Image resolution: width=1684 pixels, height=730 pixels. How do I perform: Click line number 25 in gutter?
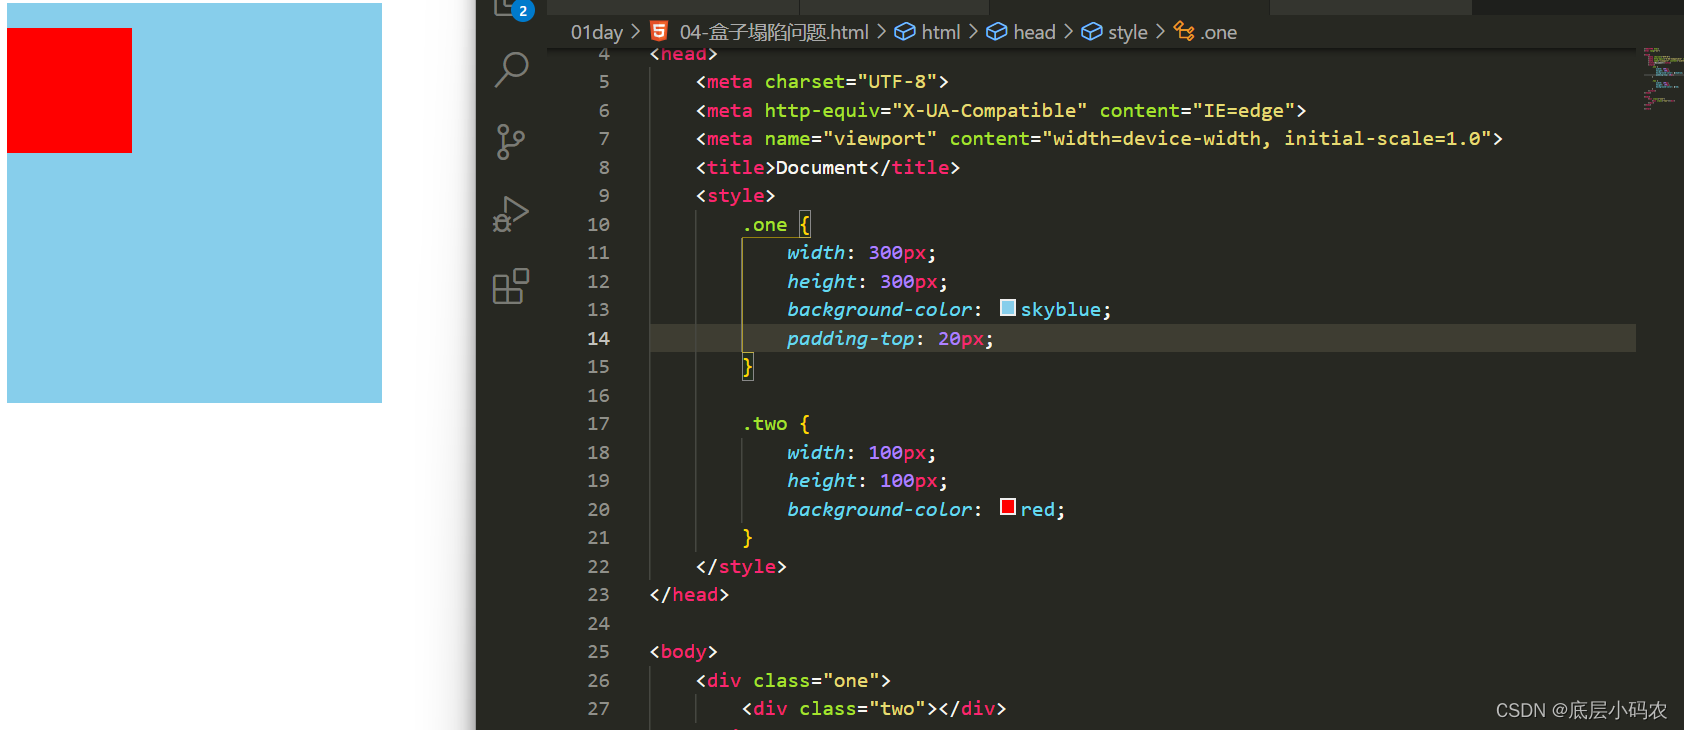[598, 651]
